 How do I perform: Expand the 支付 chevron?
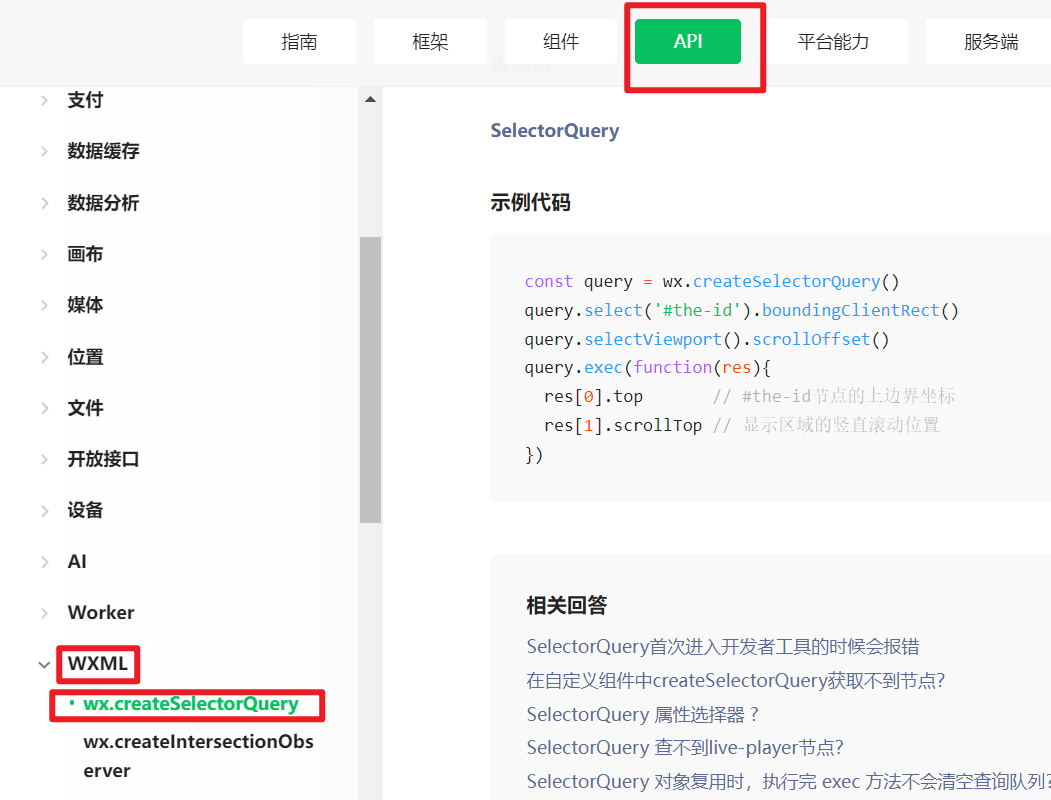[x=44, y=101]
